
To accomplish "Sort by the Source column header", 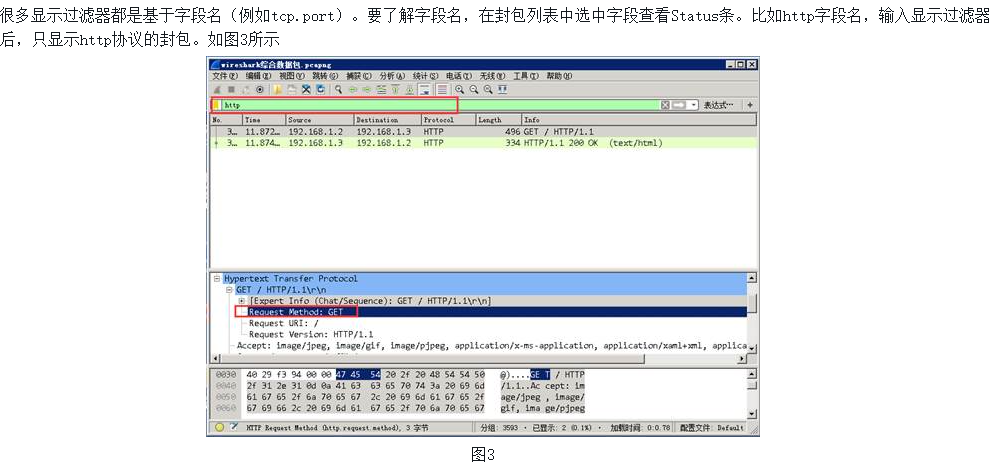I will (319, 120).
